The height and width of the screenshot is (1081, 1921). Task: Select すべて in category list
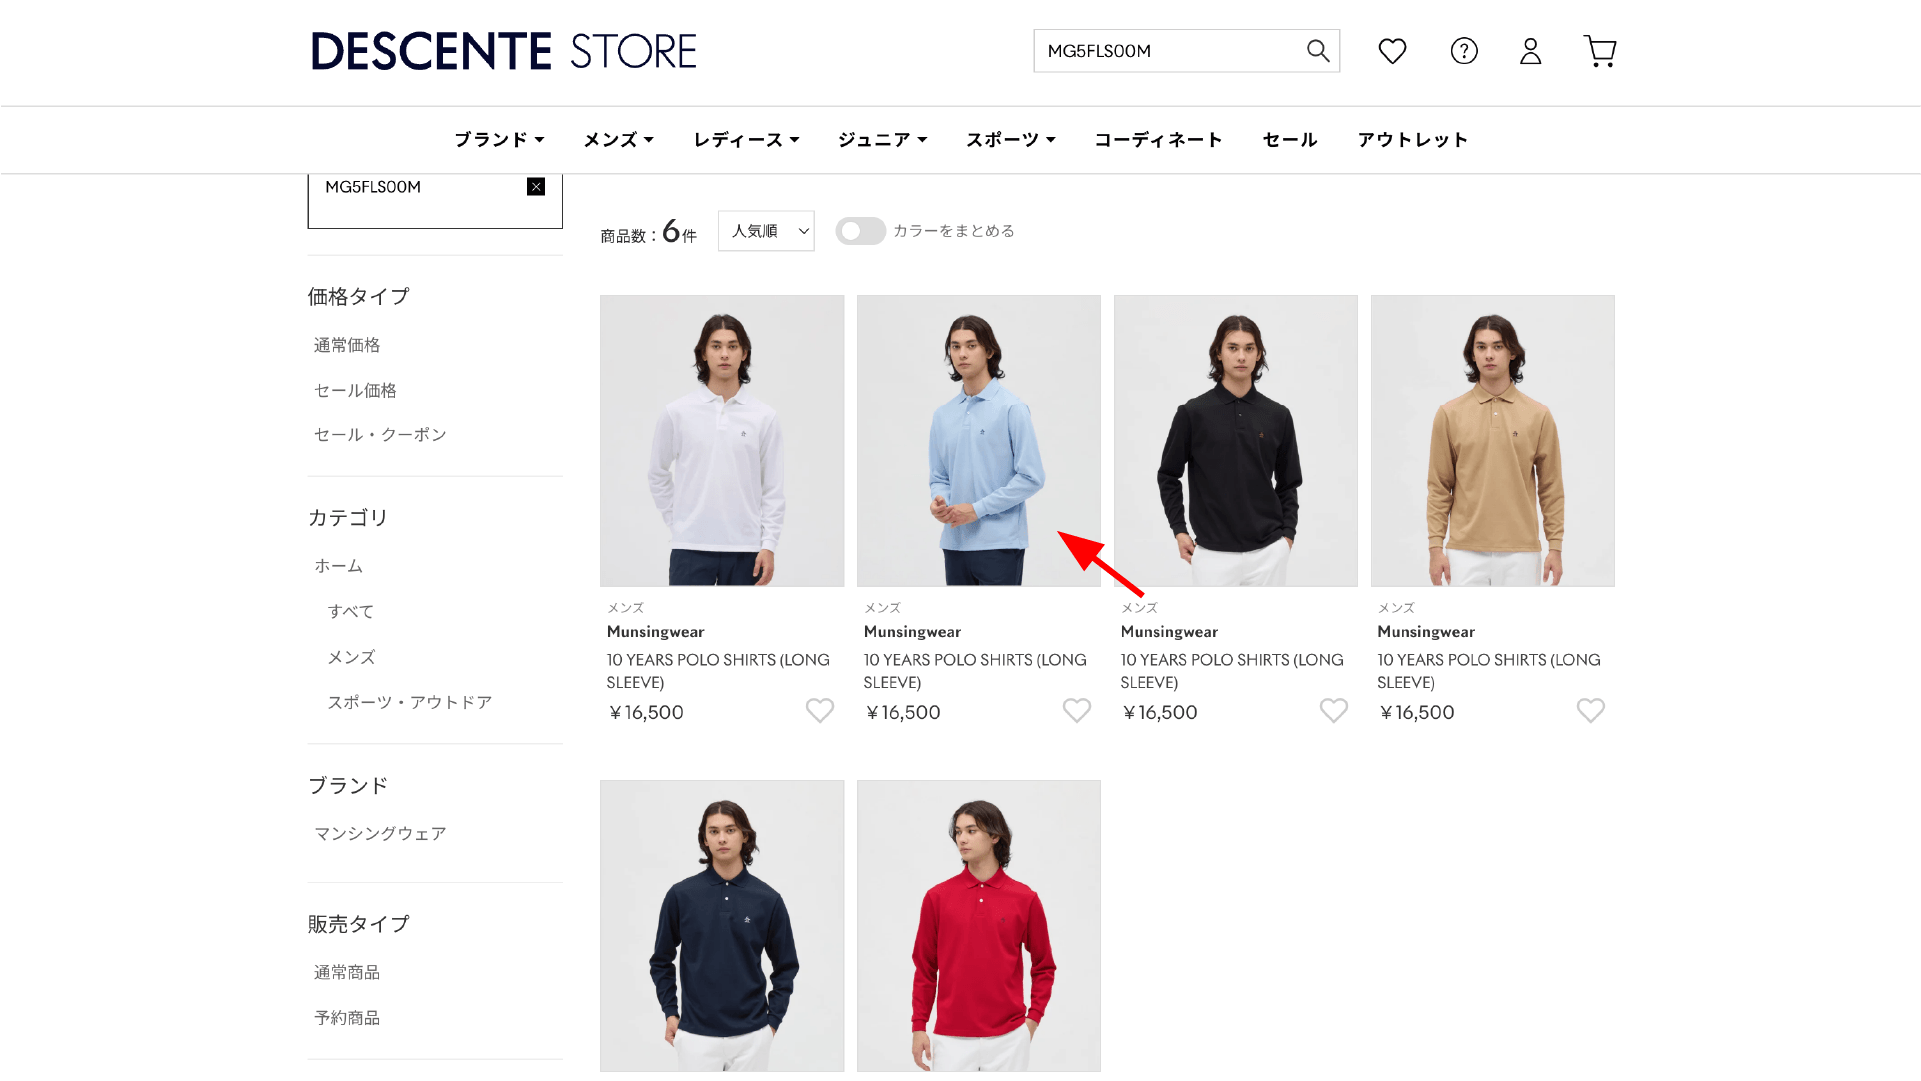coord(351,612)
